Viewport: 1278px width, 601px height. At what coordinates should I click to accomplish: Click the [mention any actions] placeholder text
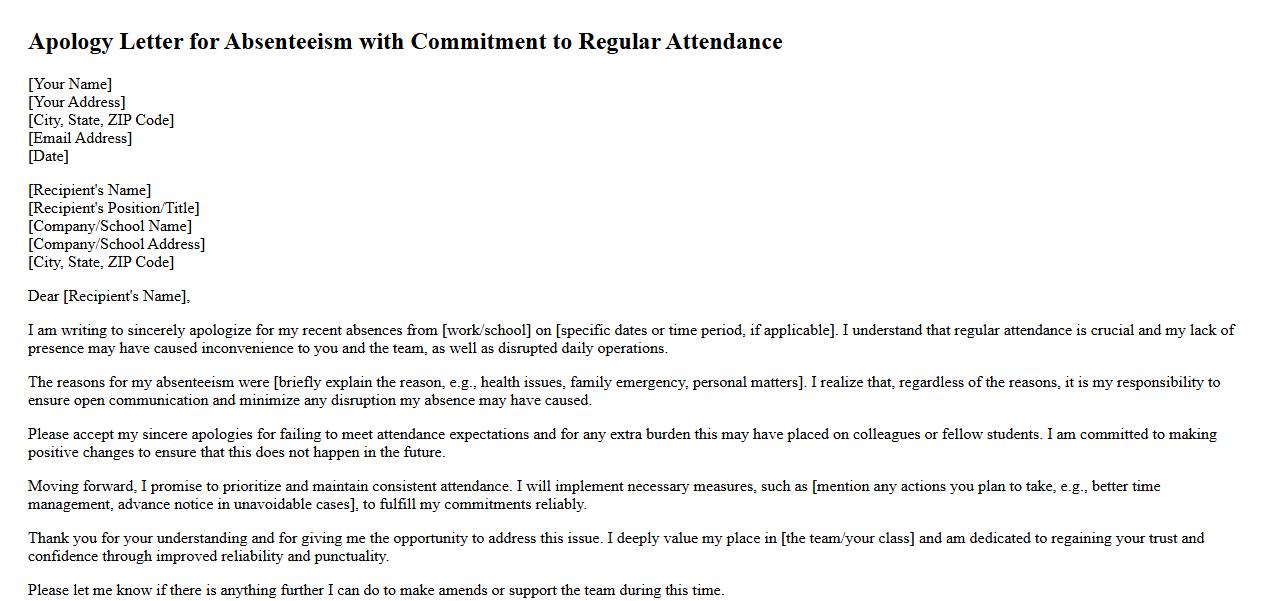[x=950, y=486]
